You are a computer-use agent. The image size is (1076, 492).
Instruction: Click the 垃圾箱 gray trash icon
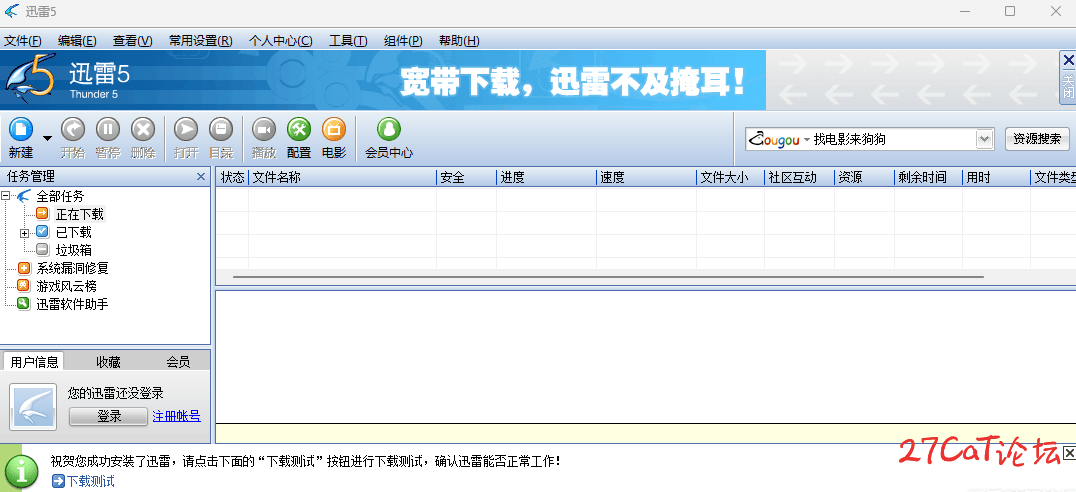(43, 250)
